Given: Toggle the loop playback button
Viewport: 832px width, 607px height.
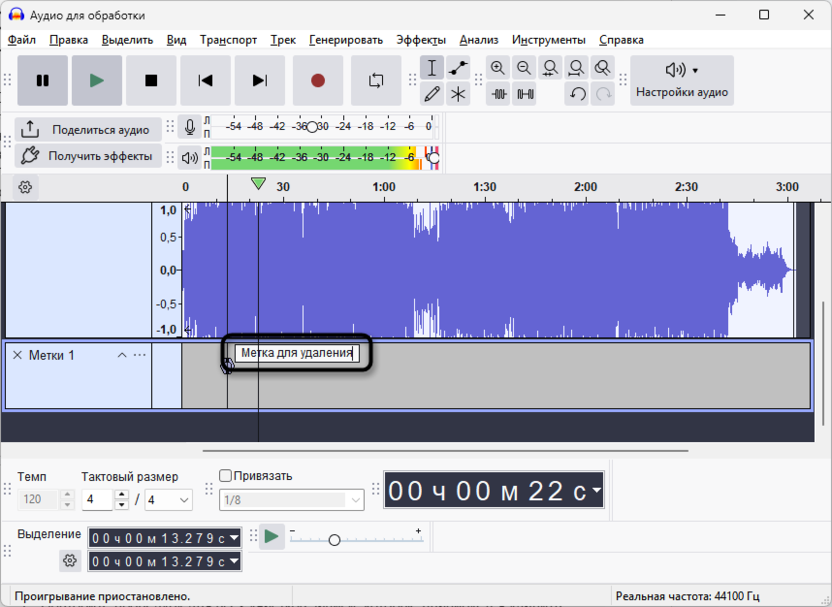Looking at the screenshot, I should (376, 81).
